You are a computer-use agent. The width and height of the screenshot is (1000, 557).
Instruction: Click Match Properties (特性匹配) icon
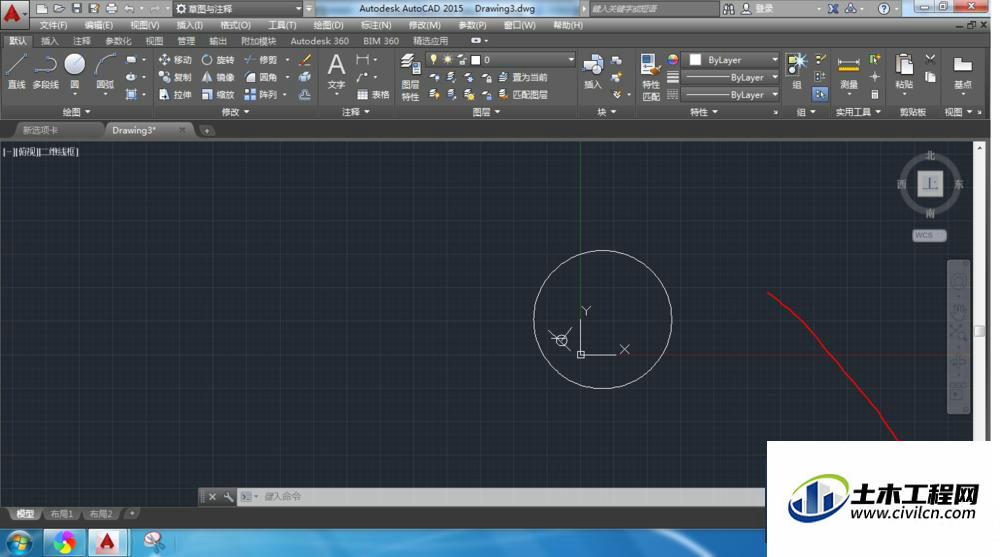coord(651,77)
